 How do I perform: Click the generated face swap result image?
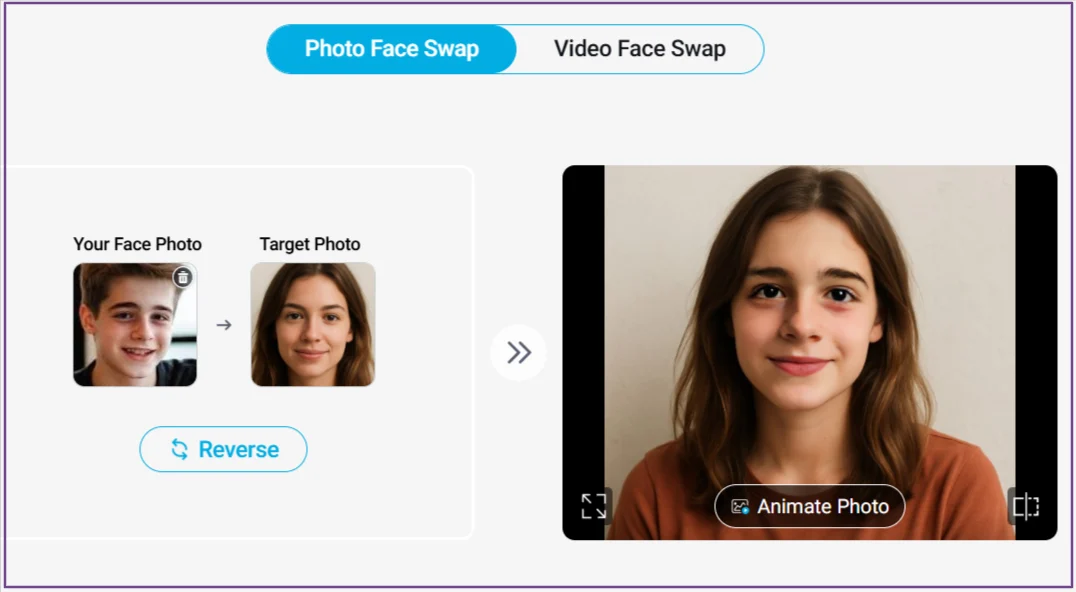(x=810, y=330)
